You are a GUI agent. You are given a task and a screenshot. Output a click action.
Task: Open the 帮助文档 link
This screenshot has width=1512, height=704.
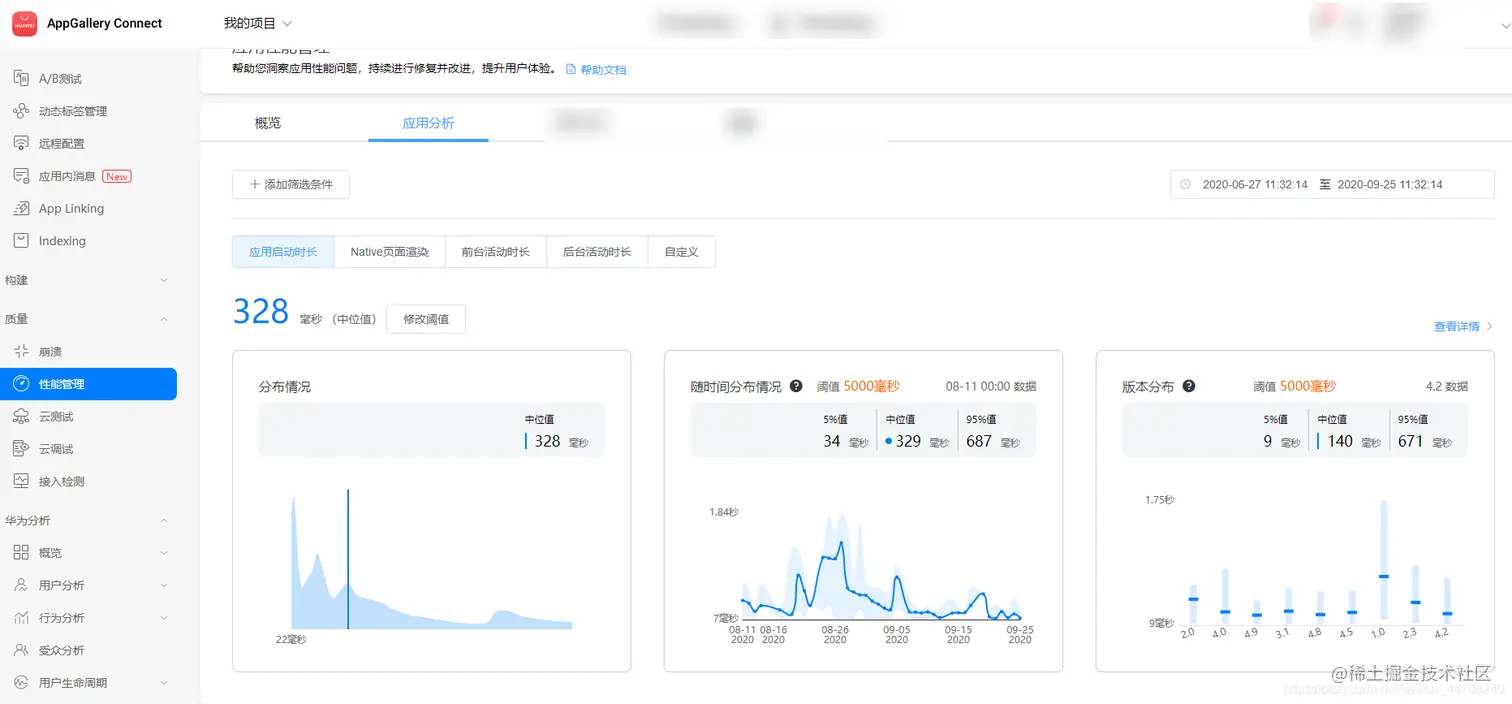(601, 70)
